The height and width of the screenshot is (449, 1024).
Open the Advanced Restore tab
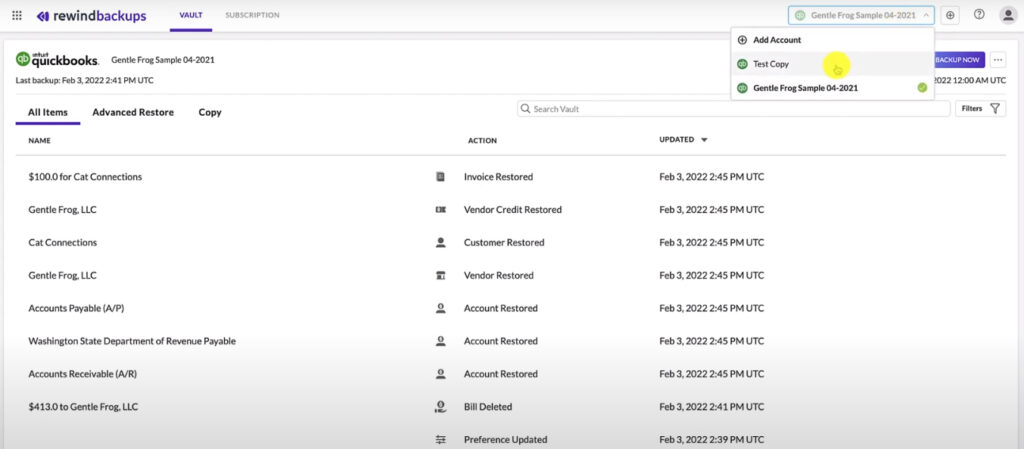pyautogui.click(x=133, y=112)
